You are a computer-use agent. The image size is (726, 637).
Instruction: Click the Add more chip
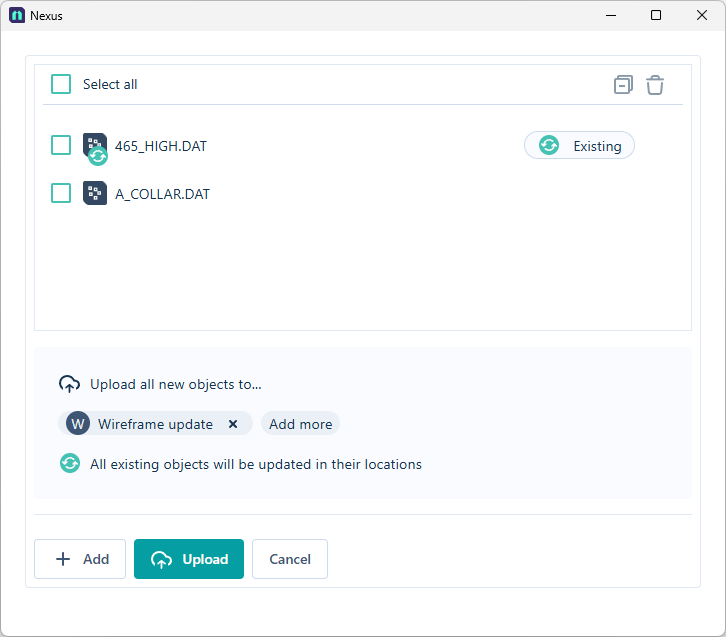click(300, 424)
